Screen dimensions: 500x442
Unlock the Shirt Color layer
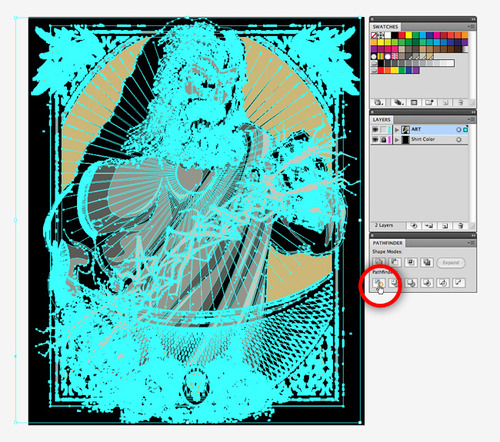(x=383, y=139)
